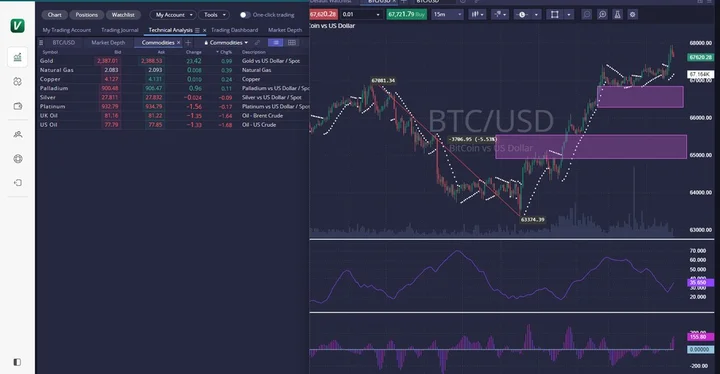720x374 pixels.
Task: Open the chart icon in left sidebar
Action: pyautogui.click(x=17, y=57)
